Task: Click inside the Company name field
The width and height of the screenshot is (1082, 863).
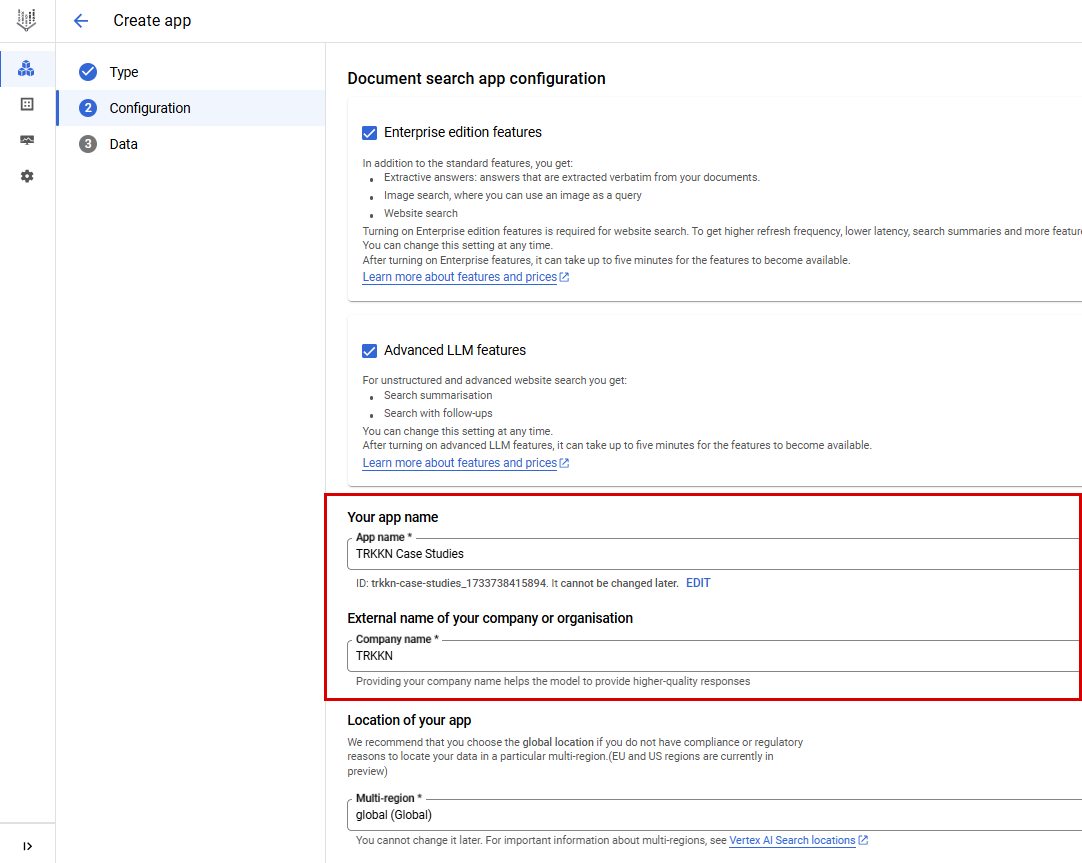Action: point(600,655)
